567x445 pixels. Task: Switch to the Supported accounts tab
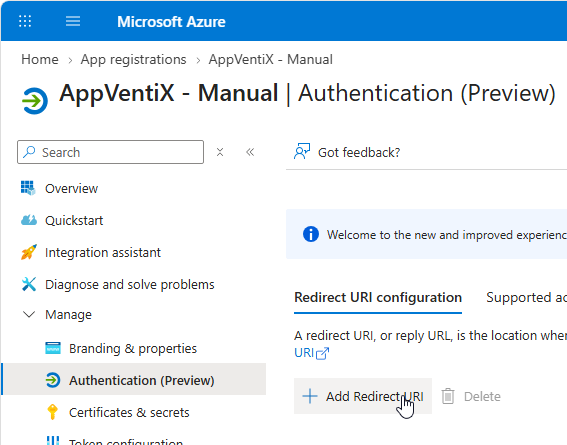point(526,298)
